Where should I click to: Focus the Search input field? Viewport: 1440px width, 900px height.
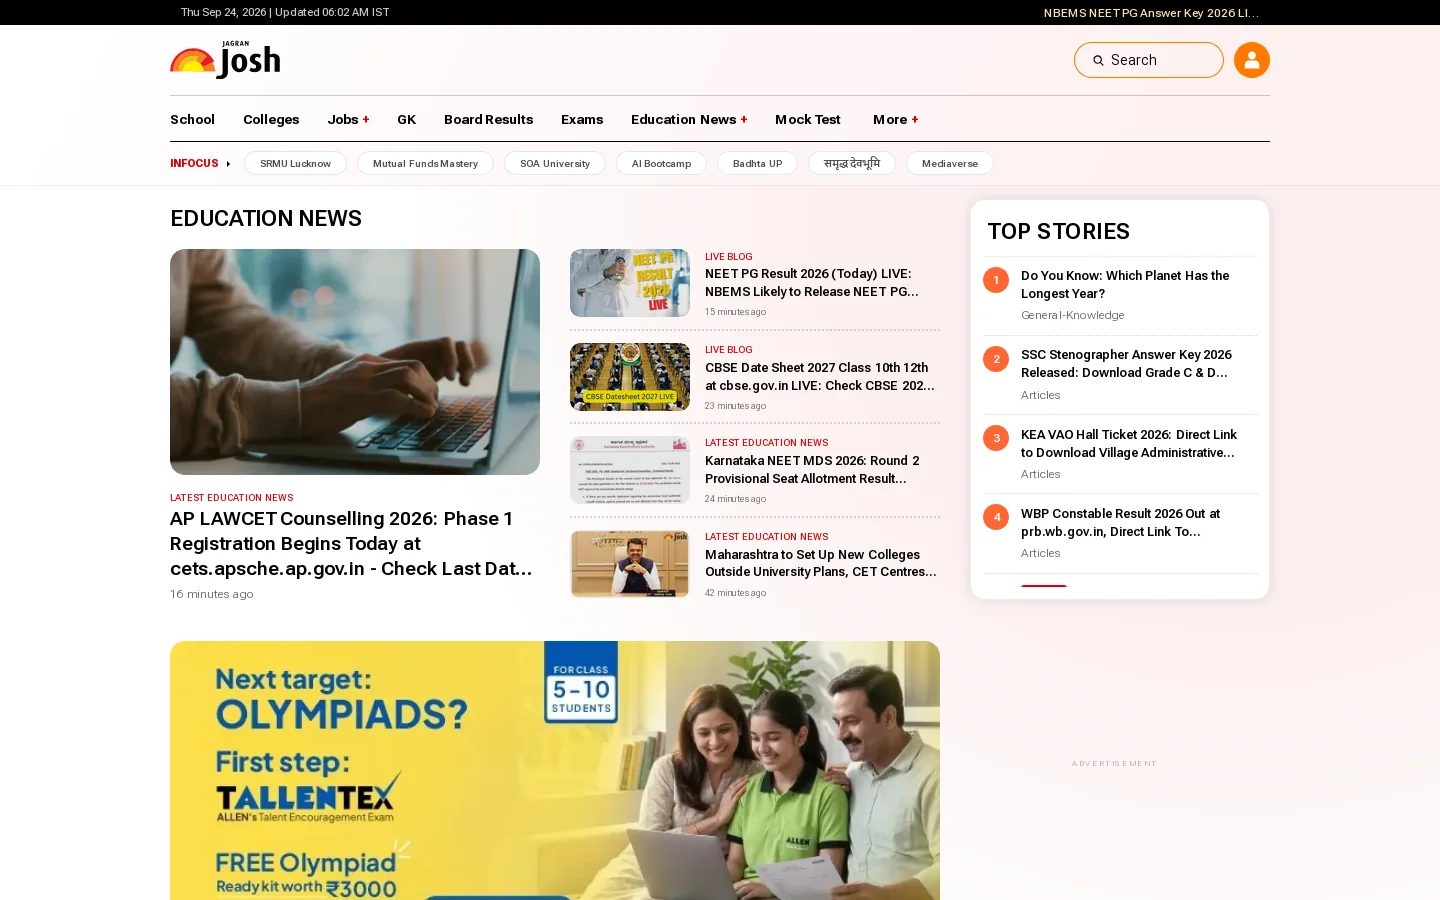click(x=1148, y=60)
